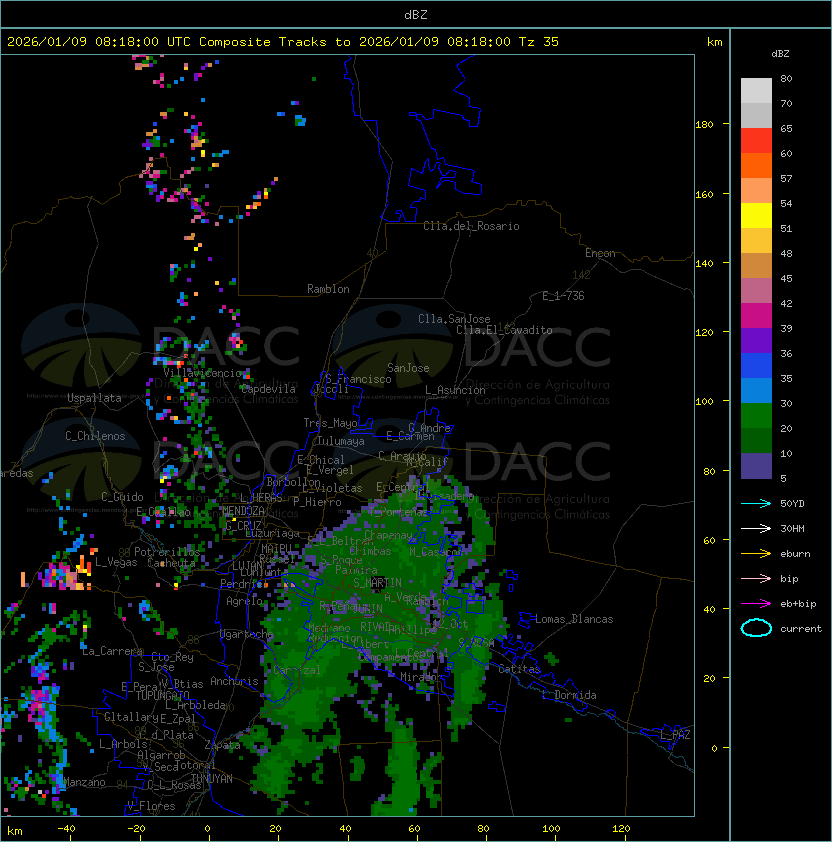The height and width of the screenshot is (842, 832).
Task: Click the '120' tick on the horizontal km axis
Action: 621,829
